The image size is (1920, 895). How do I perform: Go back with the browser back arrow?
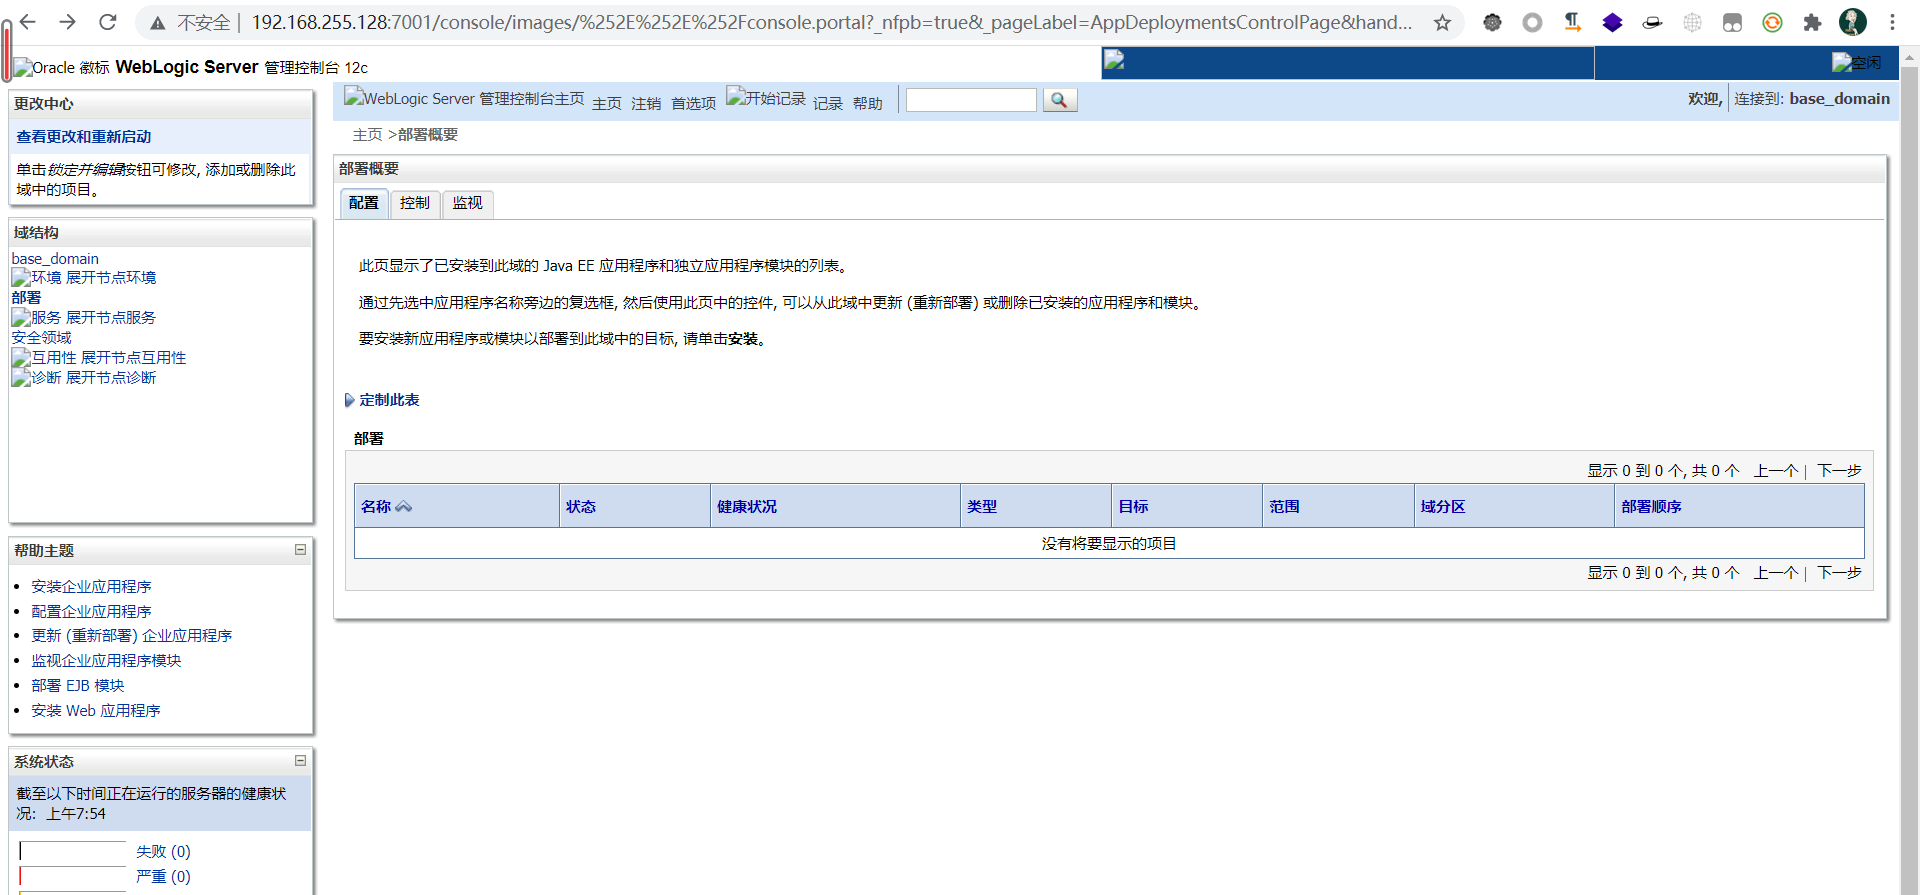tap(27, 22)
